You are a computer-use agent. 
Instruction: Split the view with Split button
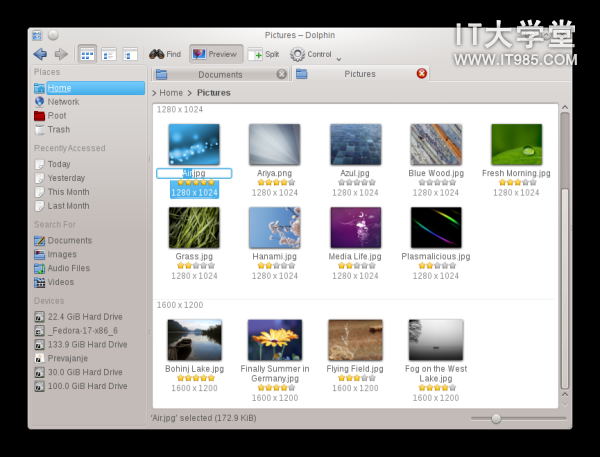coord(264,54)
